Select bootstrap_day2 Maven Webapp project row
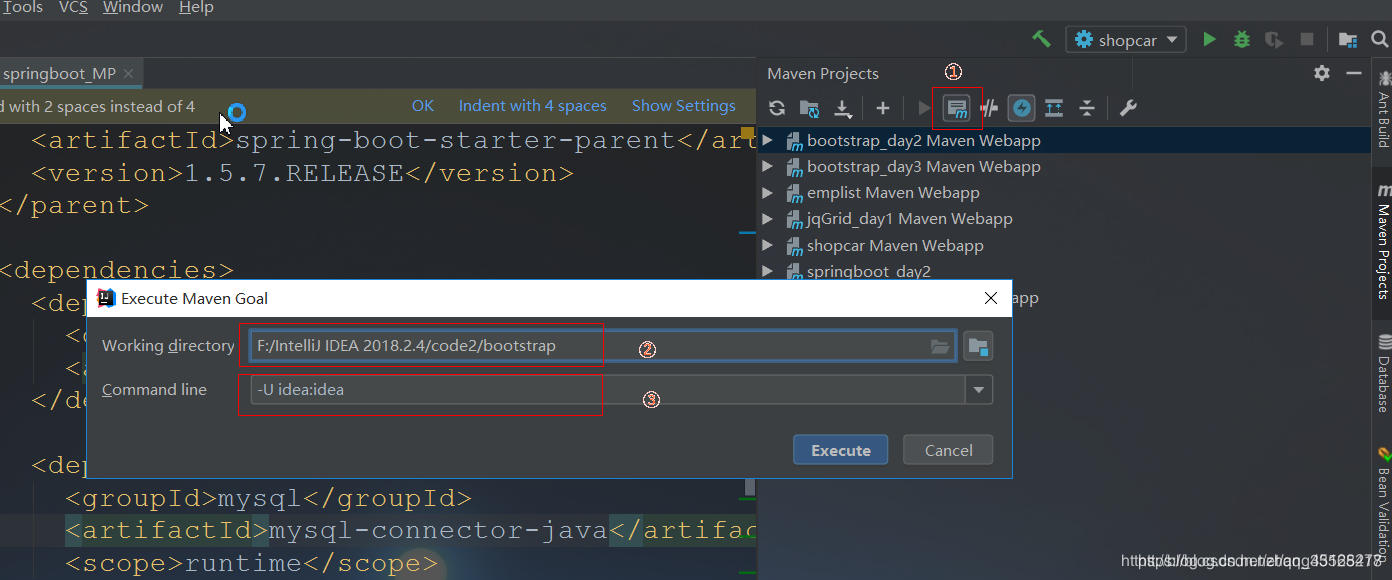Image resolution: width=1392 pixels, height=580 pixels. coord(1063,140)
